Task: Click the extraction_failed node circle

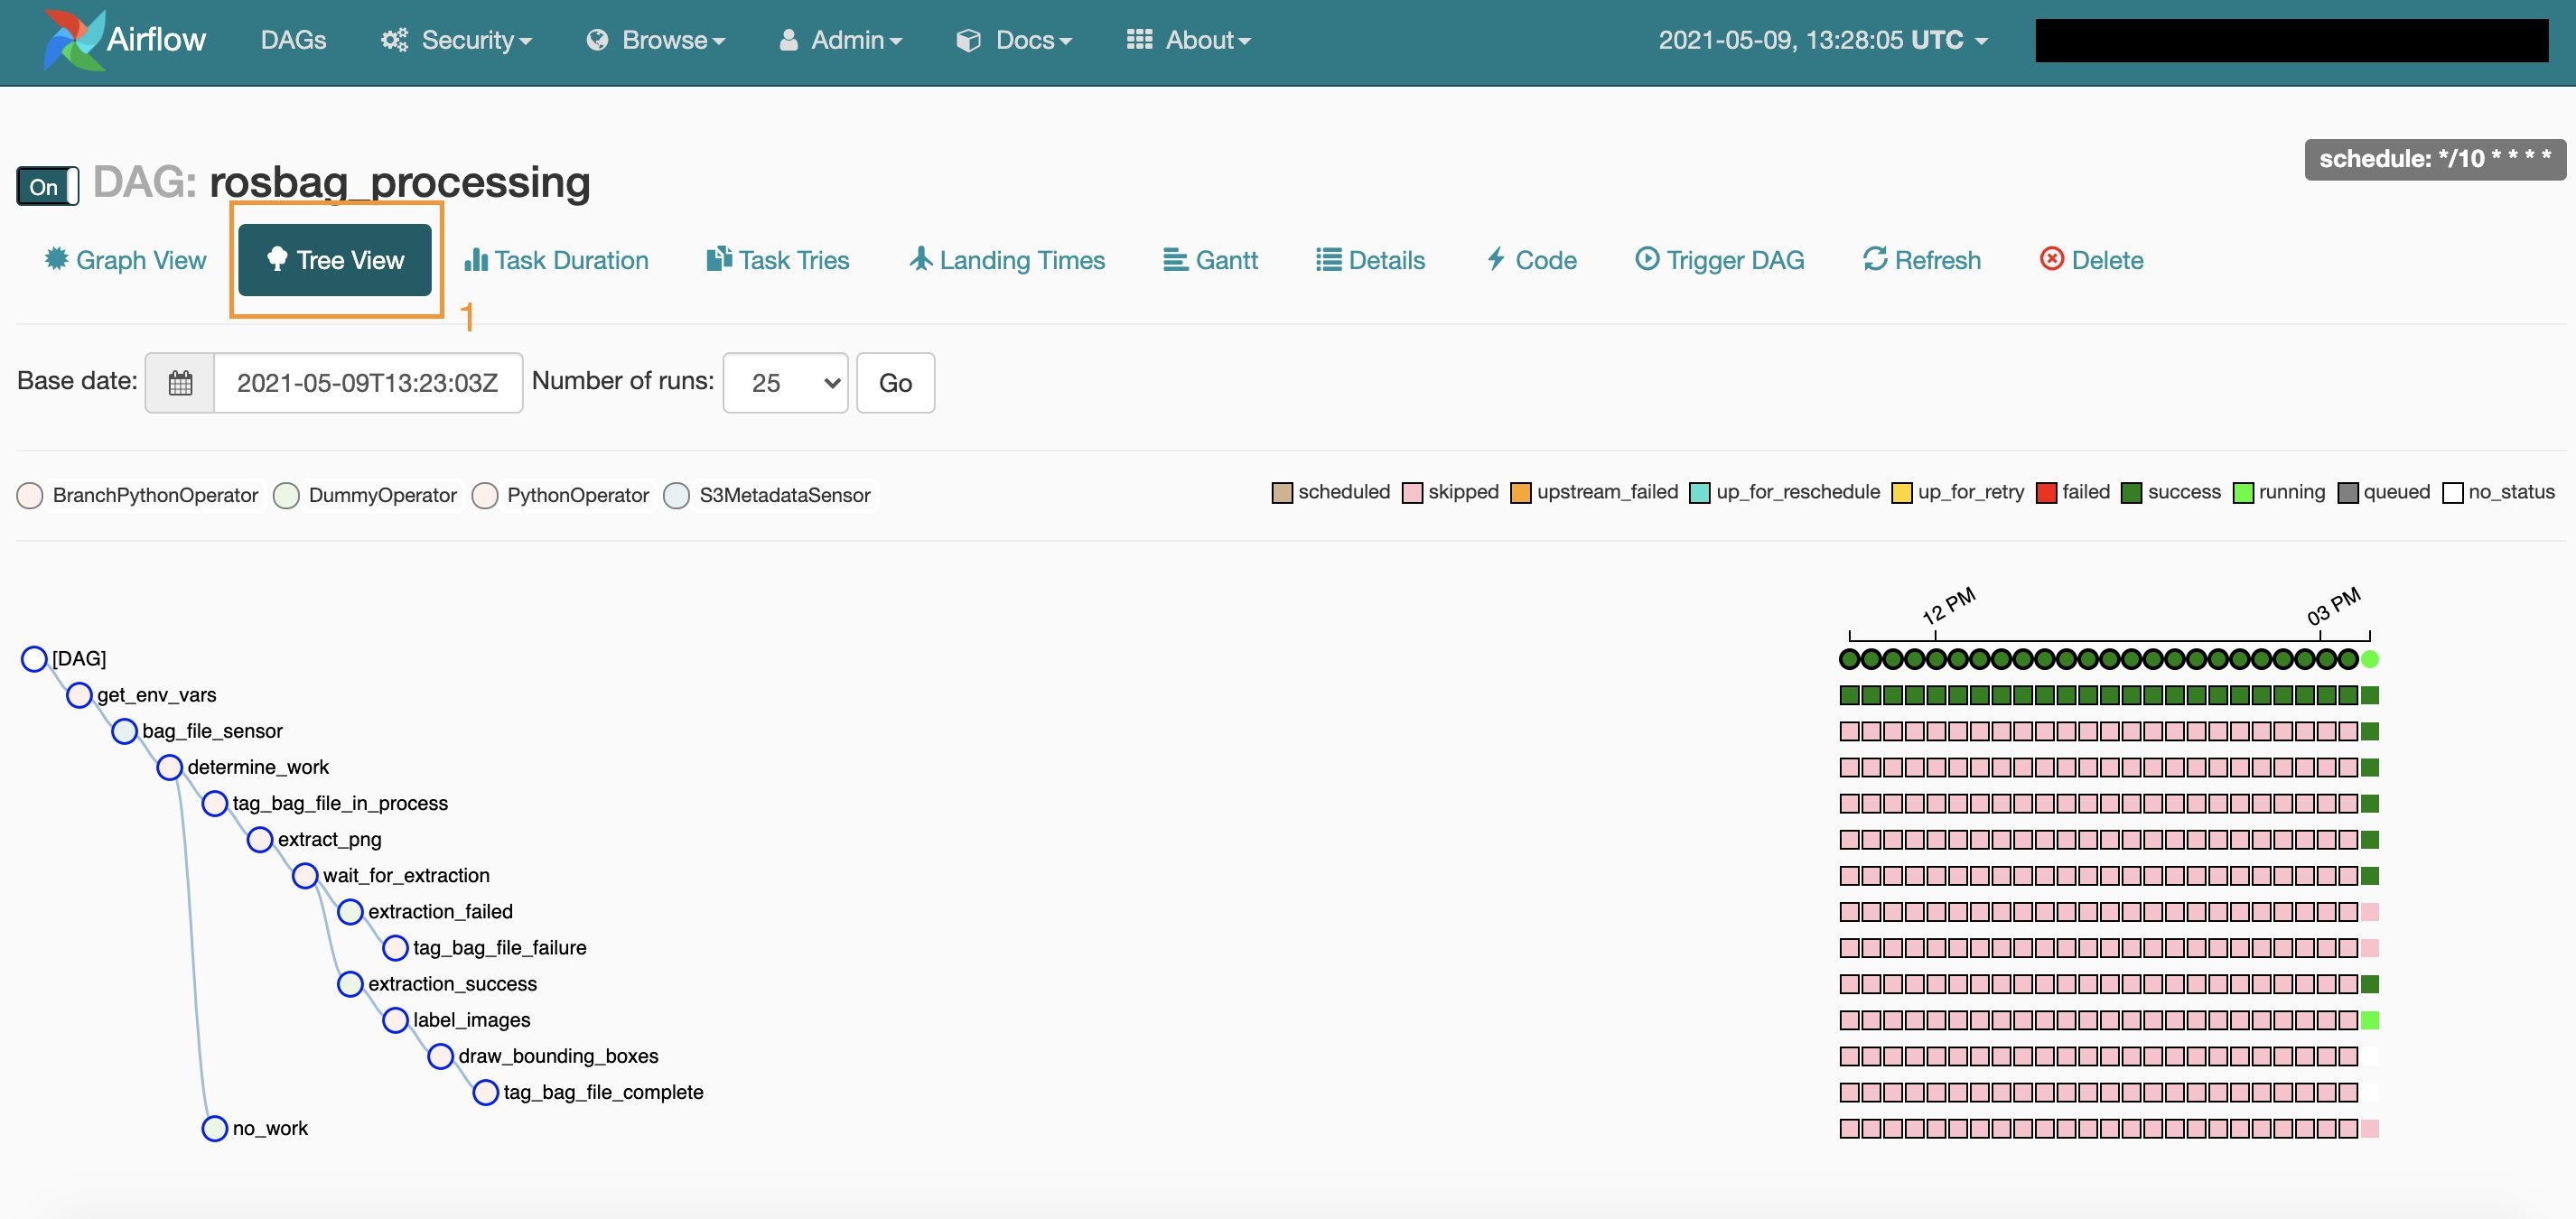Action: click(x=349, y=911)
